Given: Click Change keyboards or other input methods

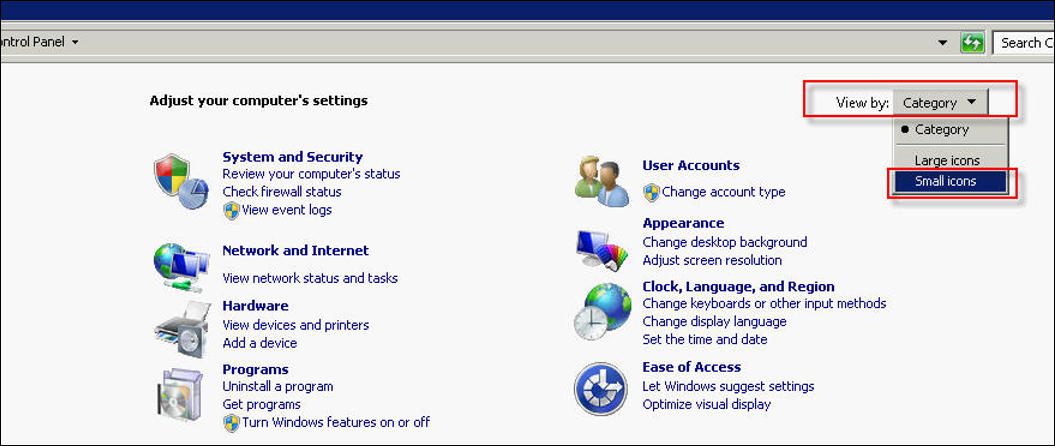Looking at the screenshot, I should point(764,303).
